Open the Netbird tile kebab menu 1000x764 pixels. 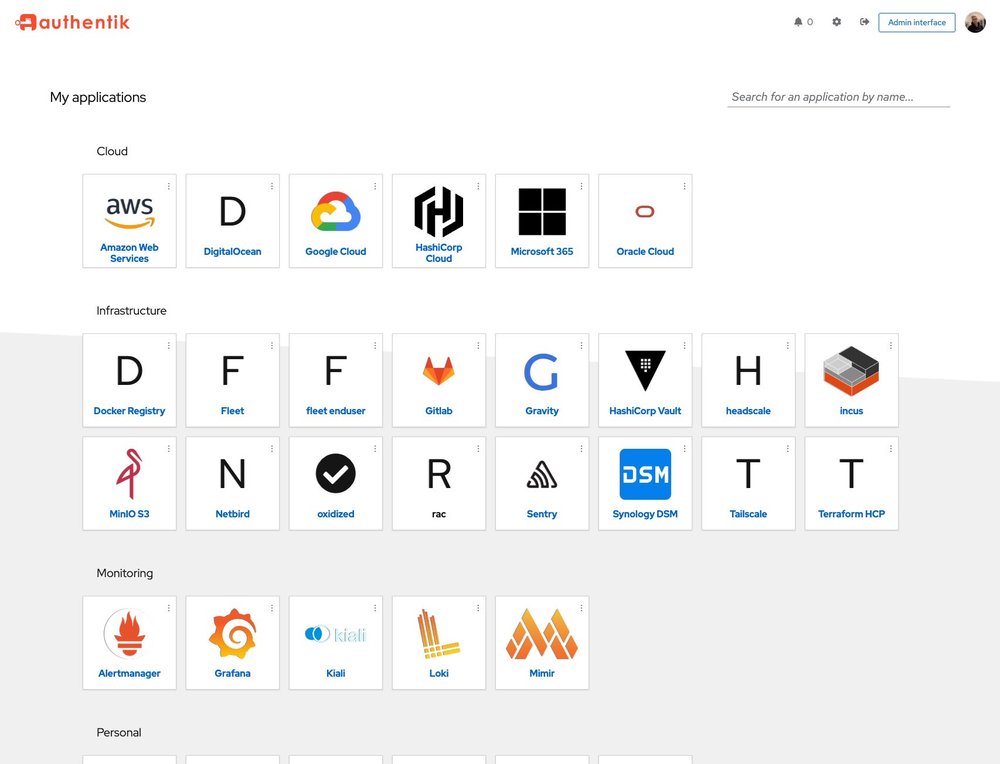pyautogui.click(x=272, y=449)
